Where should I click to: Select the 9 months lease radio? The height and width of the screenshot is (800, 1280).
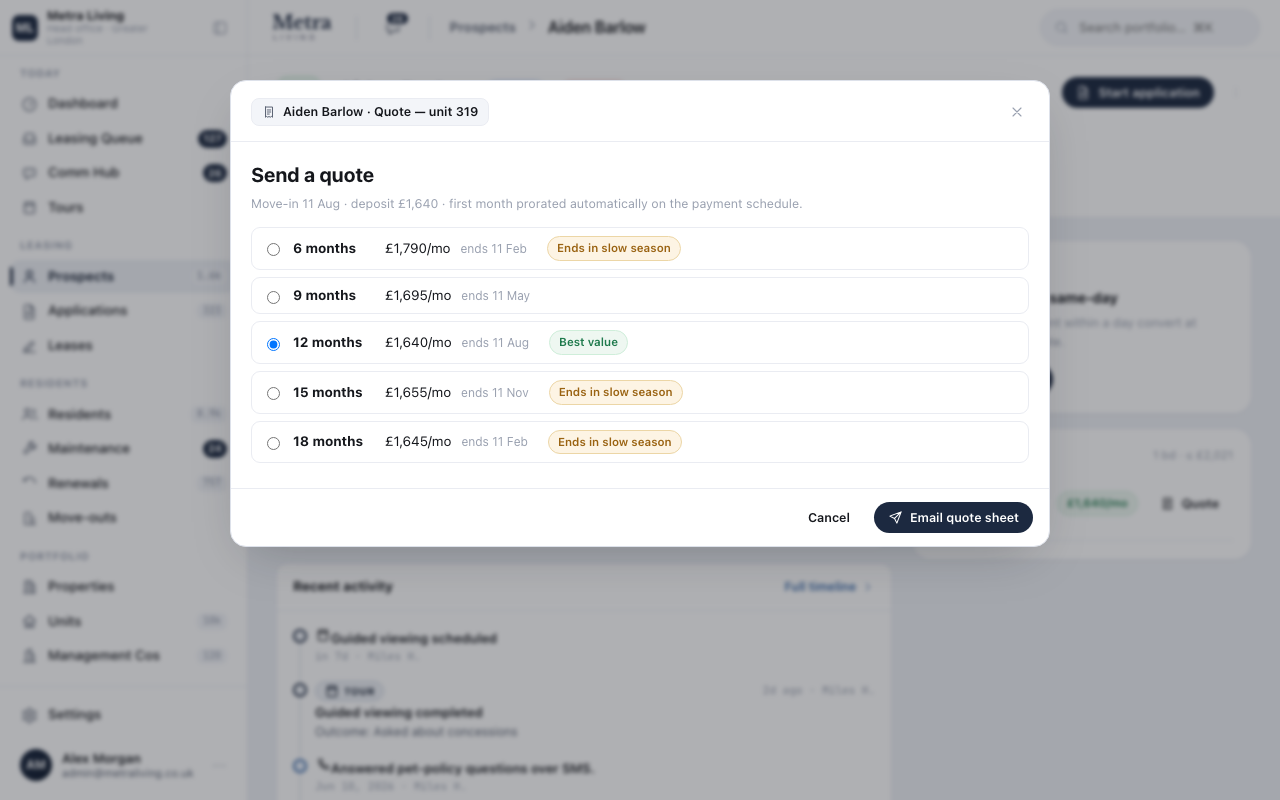coord(273,297)
